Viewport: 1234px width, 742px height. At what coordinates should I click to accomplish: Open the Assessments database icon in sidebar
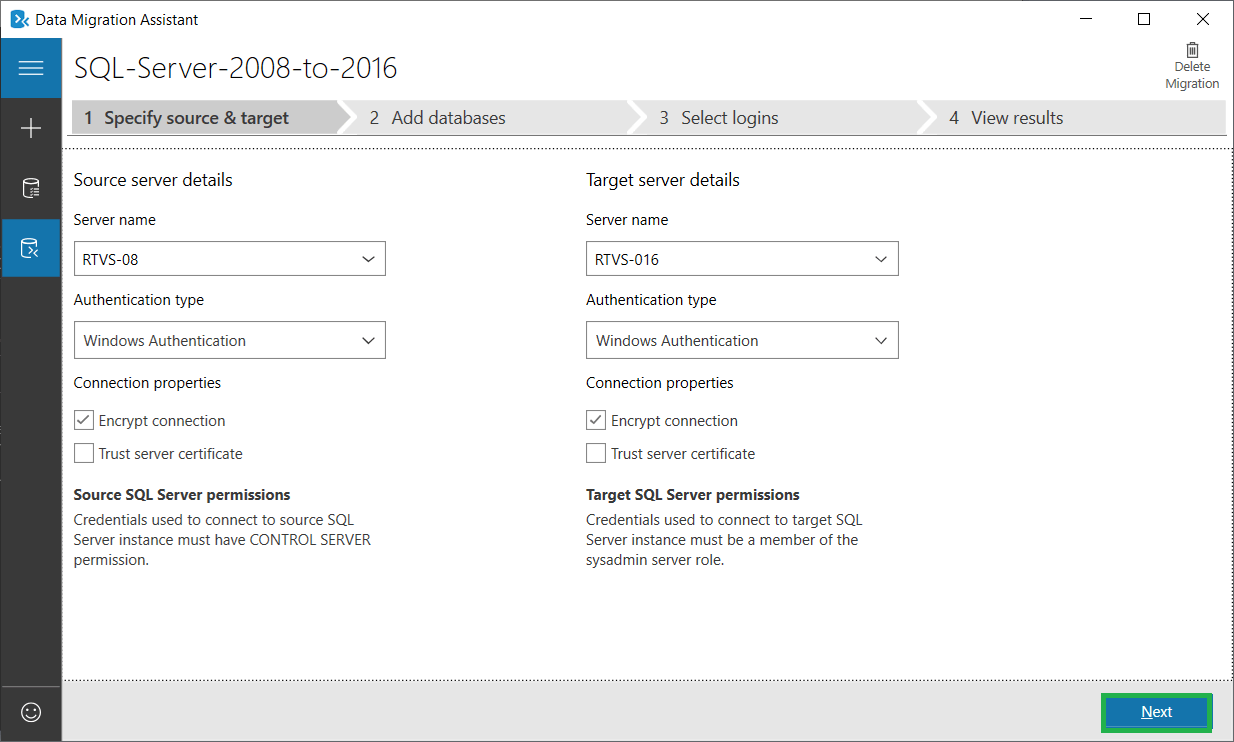coord(31,188)
